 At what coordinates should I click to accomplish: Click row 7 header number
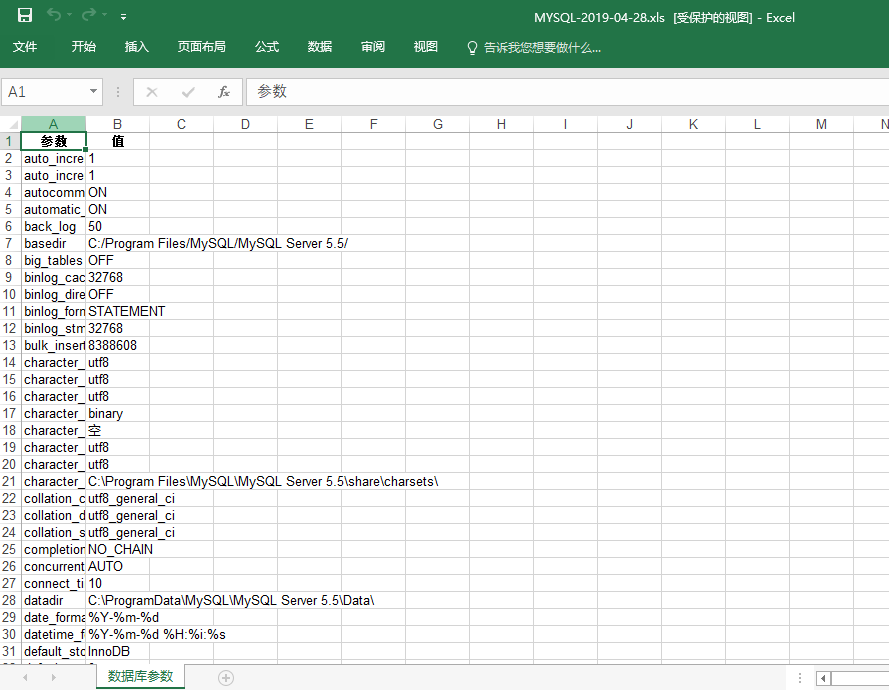click(9, 243)
